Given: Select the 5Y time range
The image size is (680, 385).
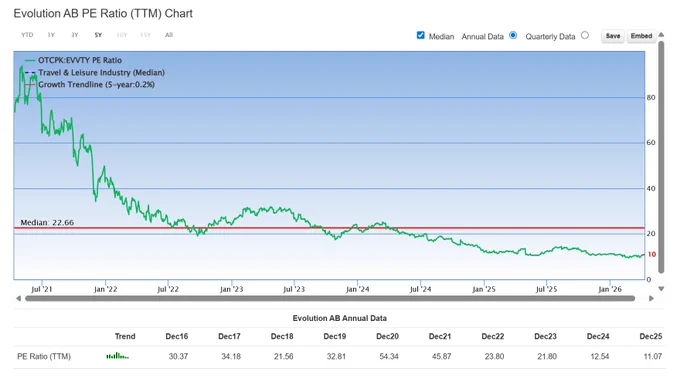Looking at the screenshot, I should pyautogui.click(x=98, y=35).
